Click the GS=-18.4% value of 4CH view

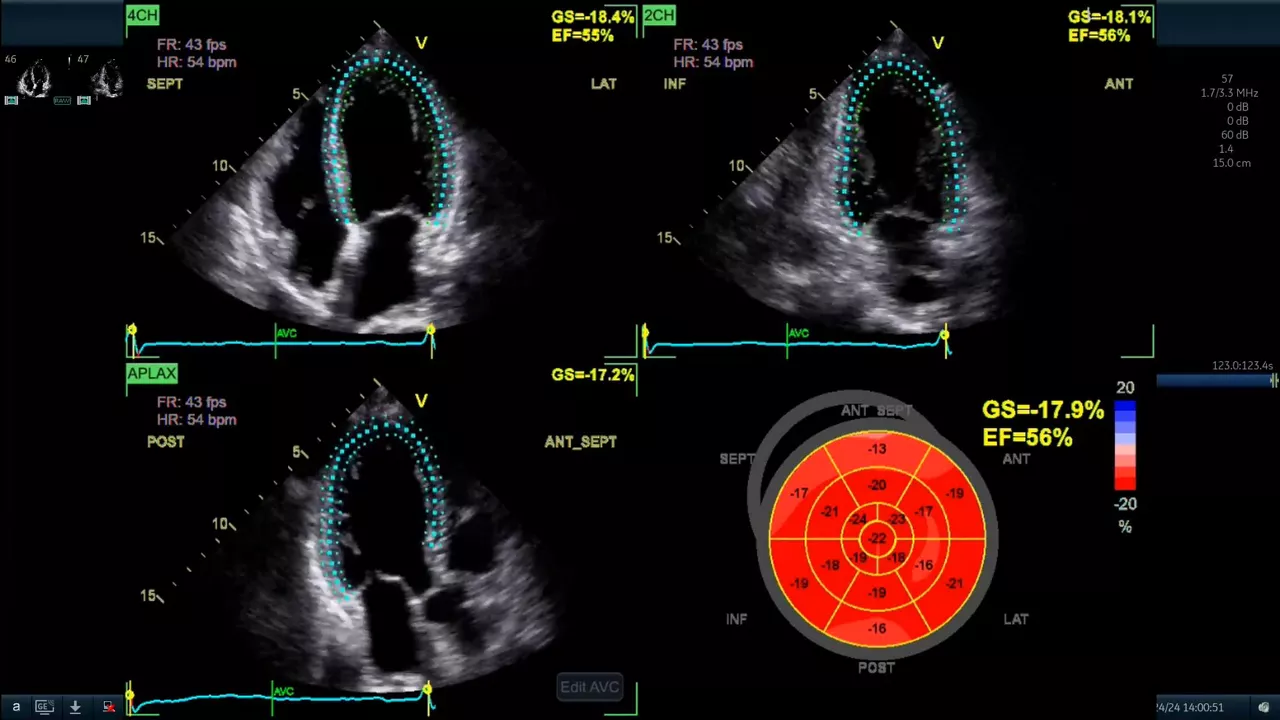tap(592, 17)
